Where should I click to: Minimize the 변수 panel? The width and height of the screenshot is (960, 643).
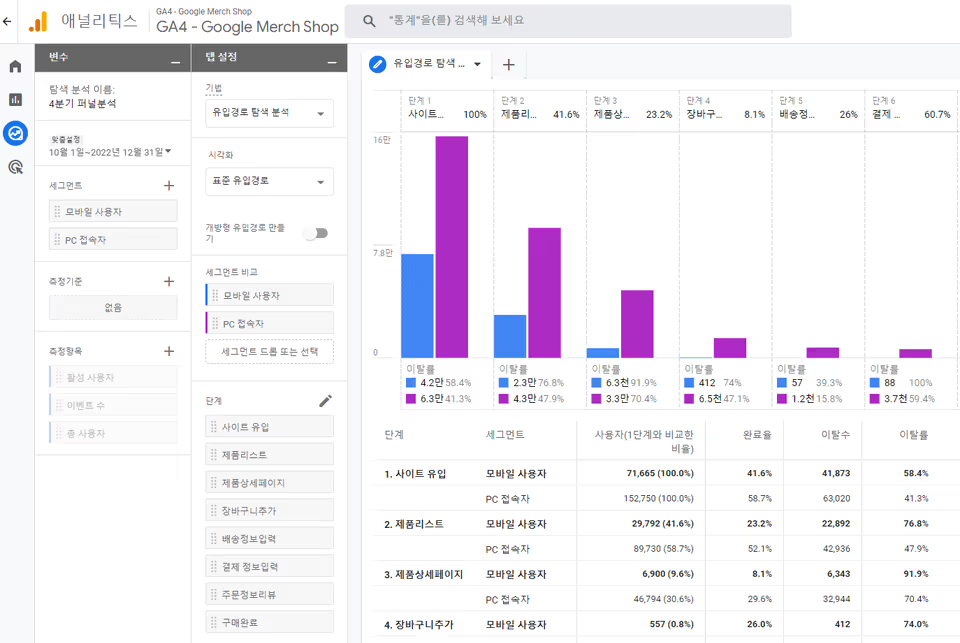tap(175, 63)
